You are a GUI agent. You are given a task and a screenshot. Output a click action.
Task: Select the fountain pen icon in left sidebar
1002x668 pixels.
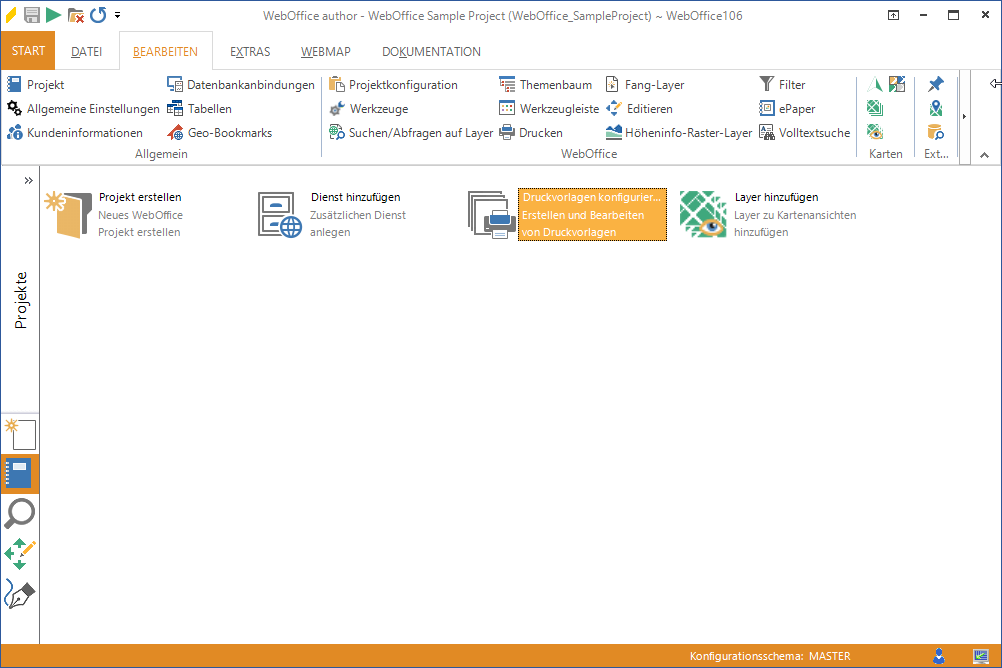point(20,595)
